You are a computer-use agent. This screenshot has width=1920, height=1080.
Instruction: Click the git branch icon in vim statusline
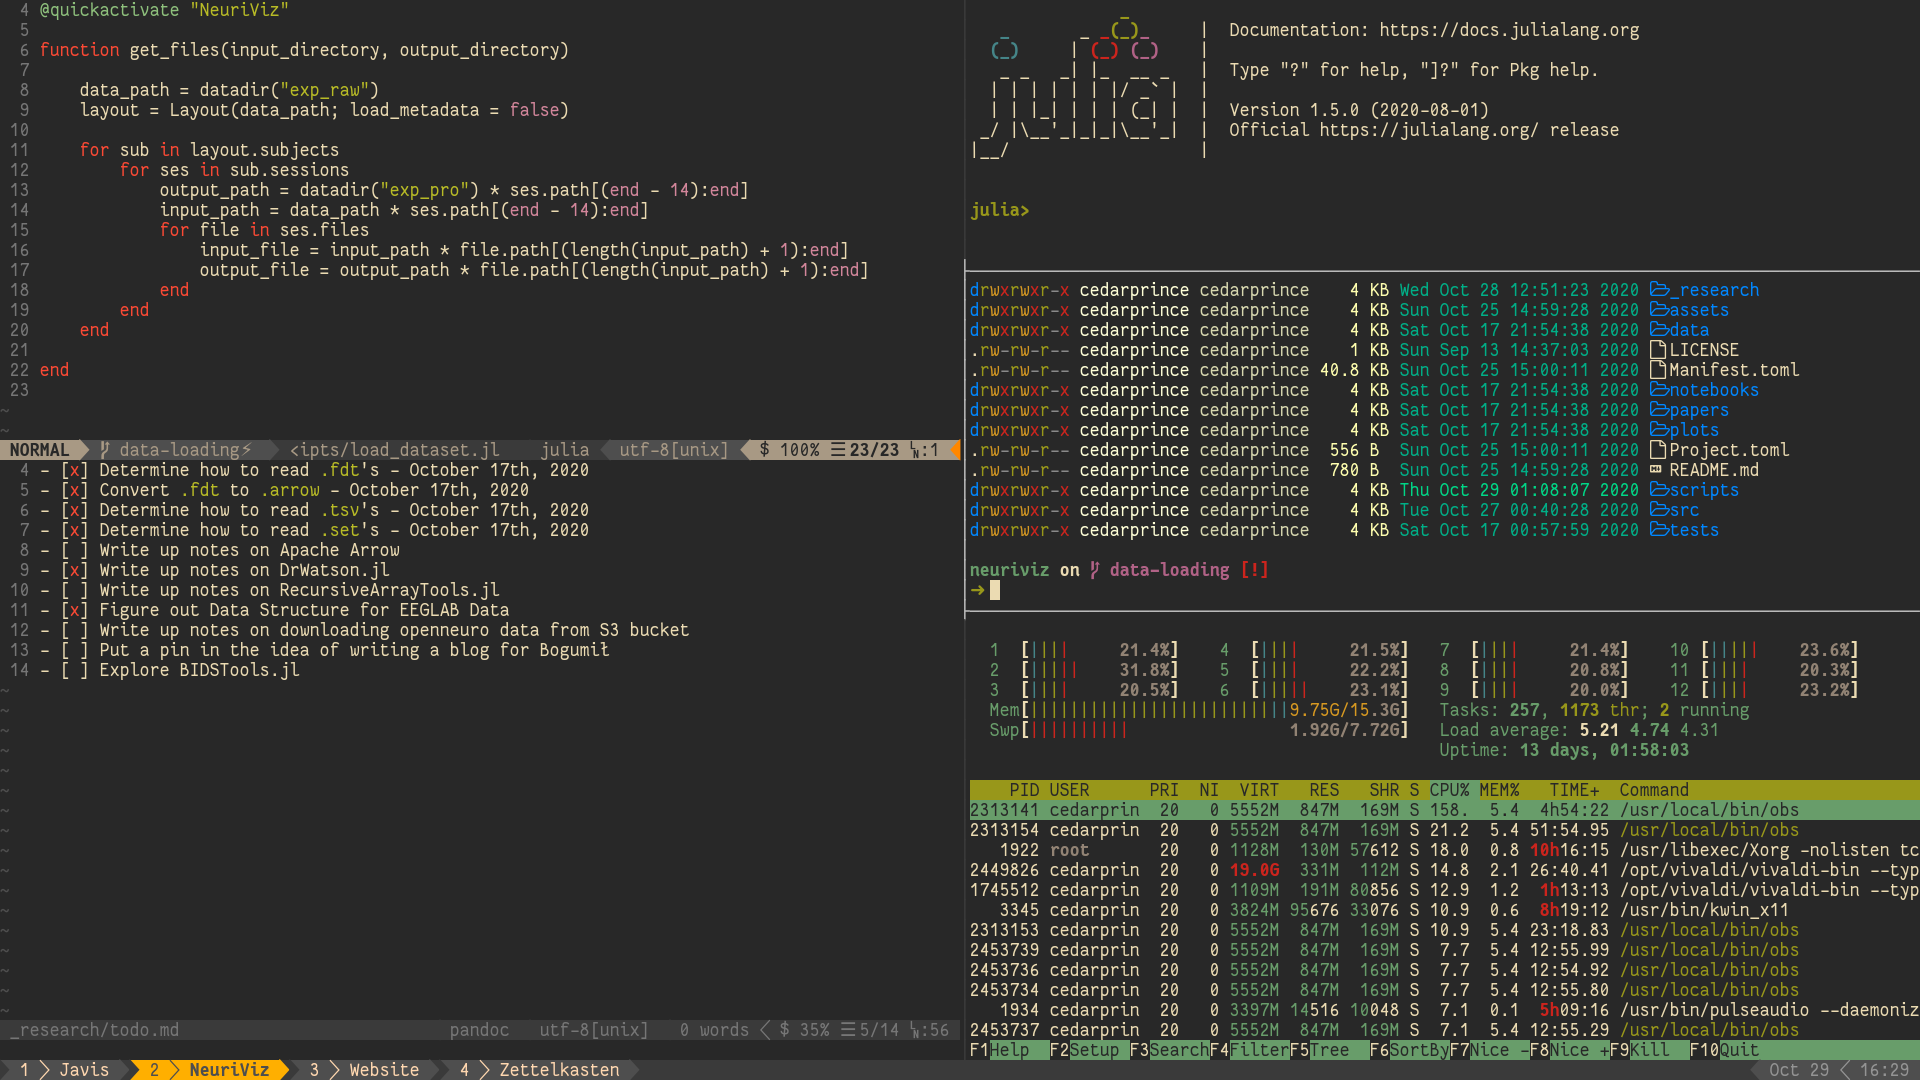104,450
